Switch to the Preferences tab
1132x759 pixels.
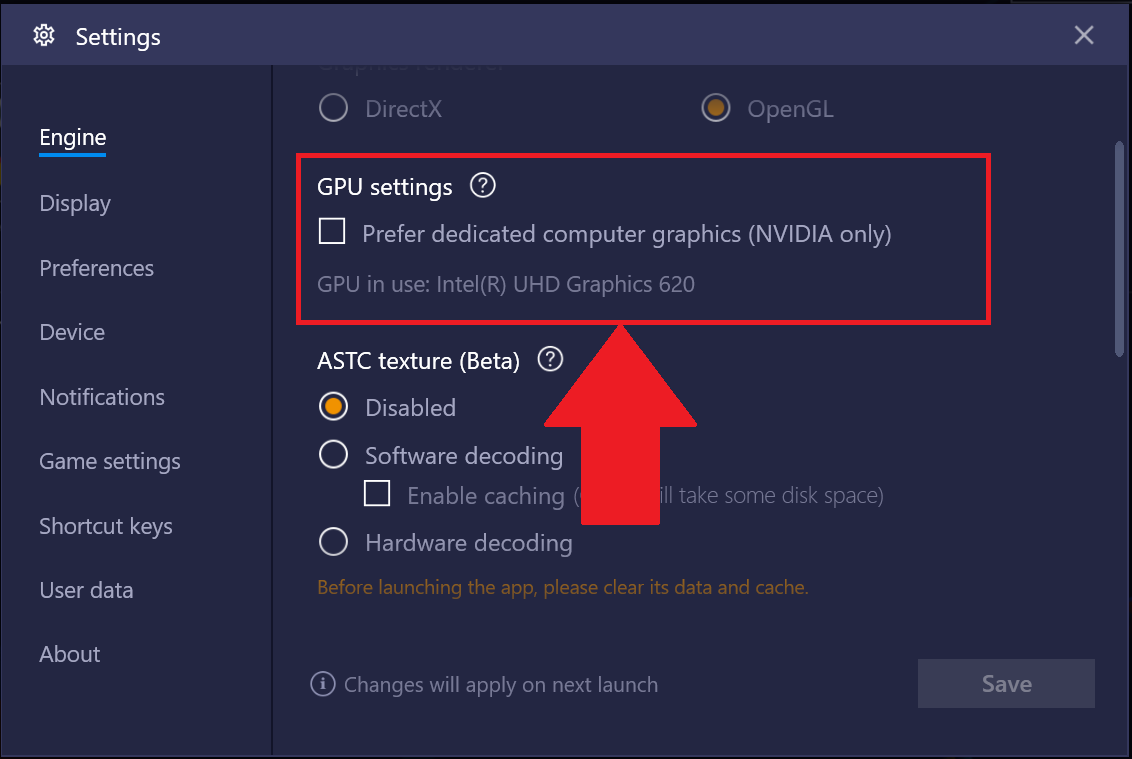click(x=97, y=268)
